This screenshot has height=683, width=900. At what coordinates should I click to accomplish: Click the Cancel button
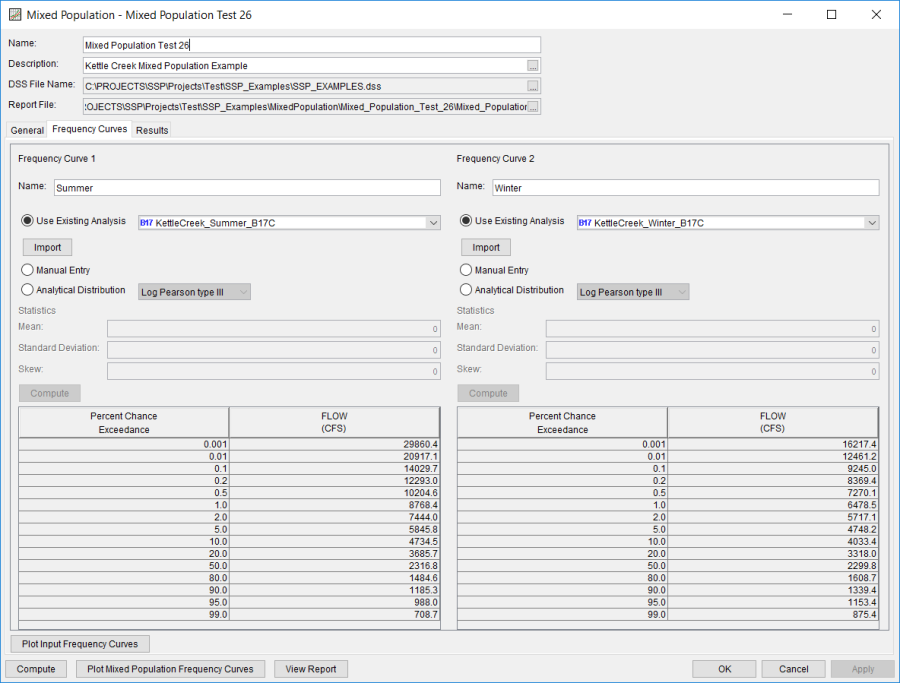[793, 669]
